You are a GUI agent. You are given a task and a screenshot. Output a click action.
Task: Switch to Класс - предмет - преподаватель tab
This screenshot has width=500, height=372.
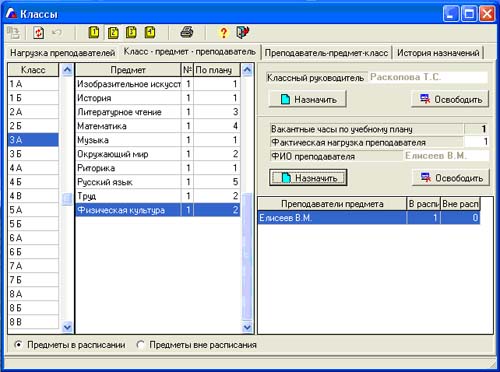pos(190,52)
